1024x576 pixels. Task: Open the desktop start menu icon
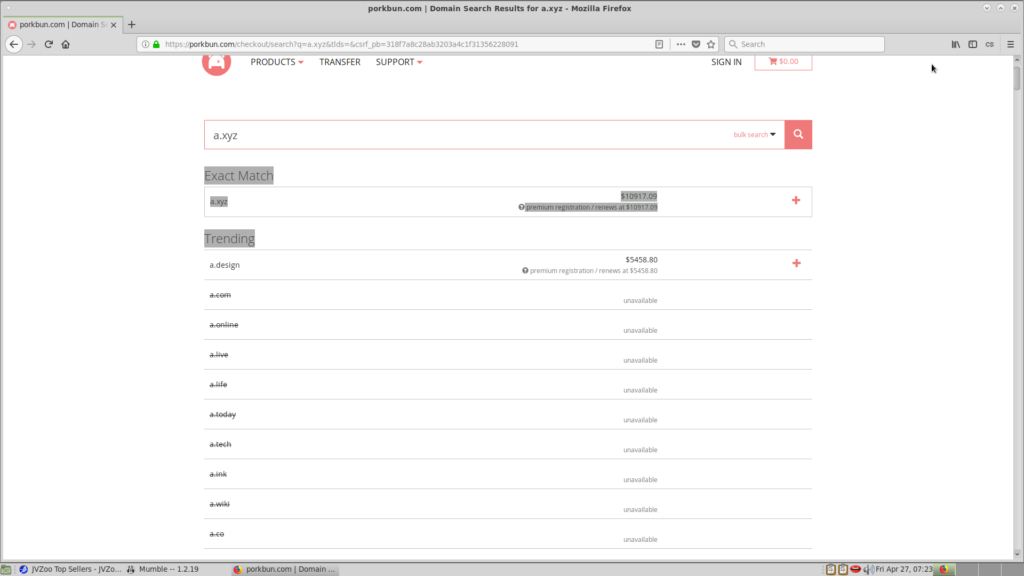tap(6, 569)
